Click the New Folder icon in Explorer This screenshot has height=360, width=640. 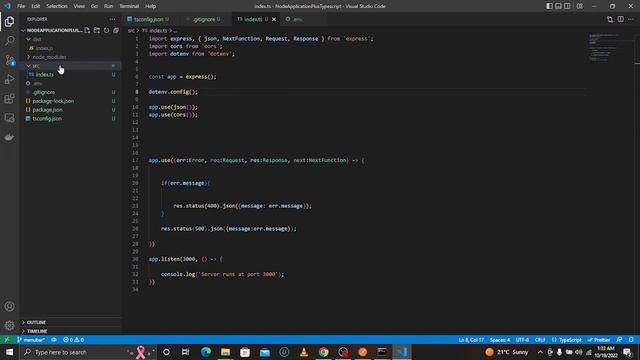click(97, 30)
